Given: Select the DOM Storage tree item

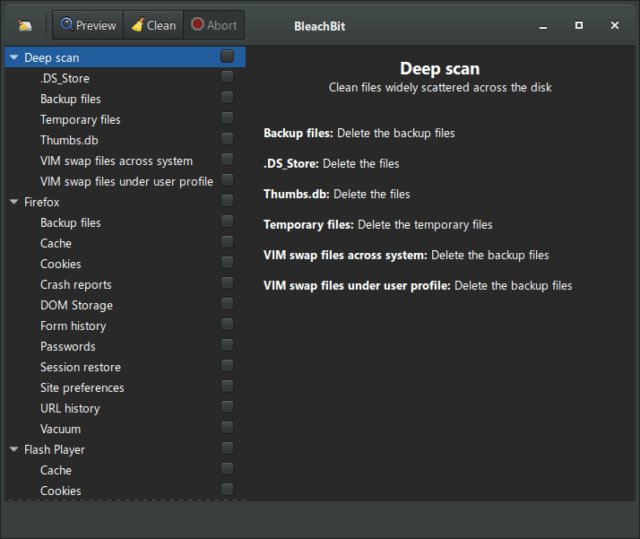Looking at the screenshot, I should [x=125, y=305].
